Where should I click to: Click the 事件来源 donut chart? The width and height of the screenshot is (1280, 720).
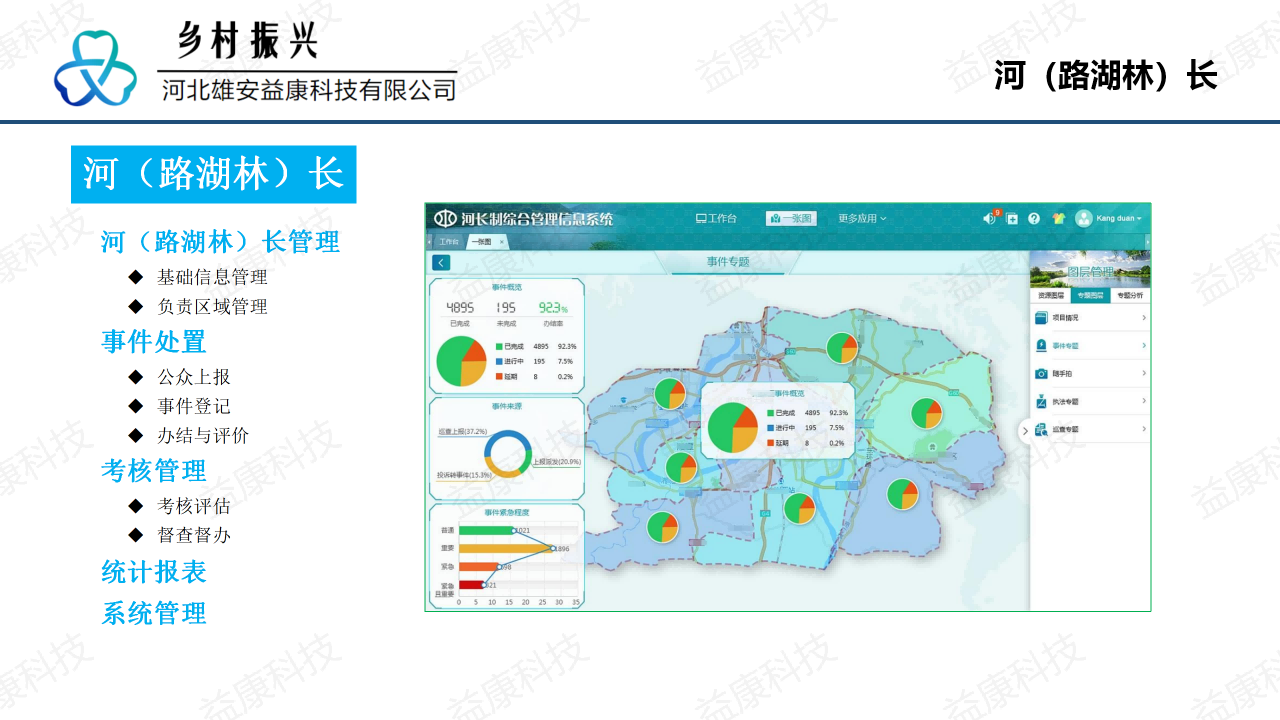[508, 453]
